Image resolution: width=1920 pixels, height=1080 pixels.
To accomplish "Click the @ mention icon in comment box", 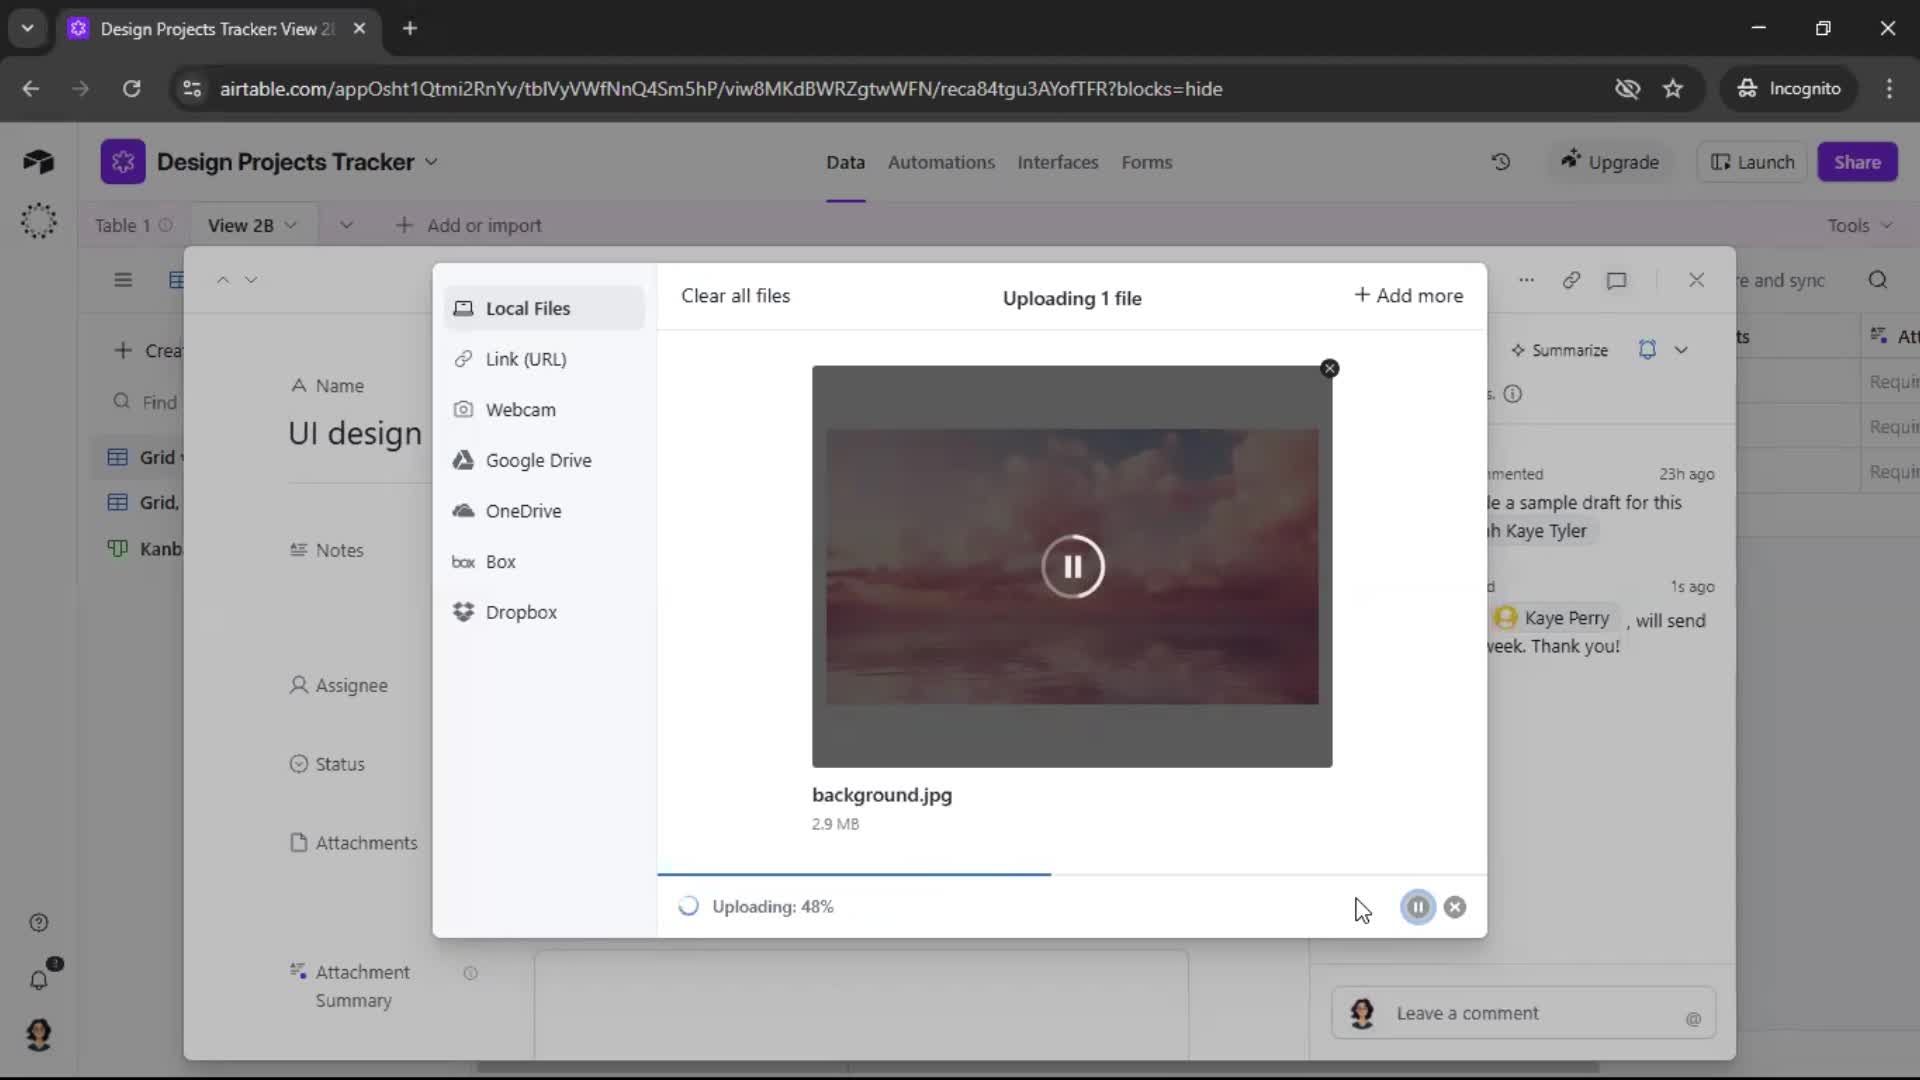I will coord(1693,1019).
